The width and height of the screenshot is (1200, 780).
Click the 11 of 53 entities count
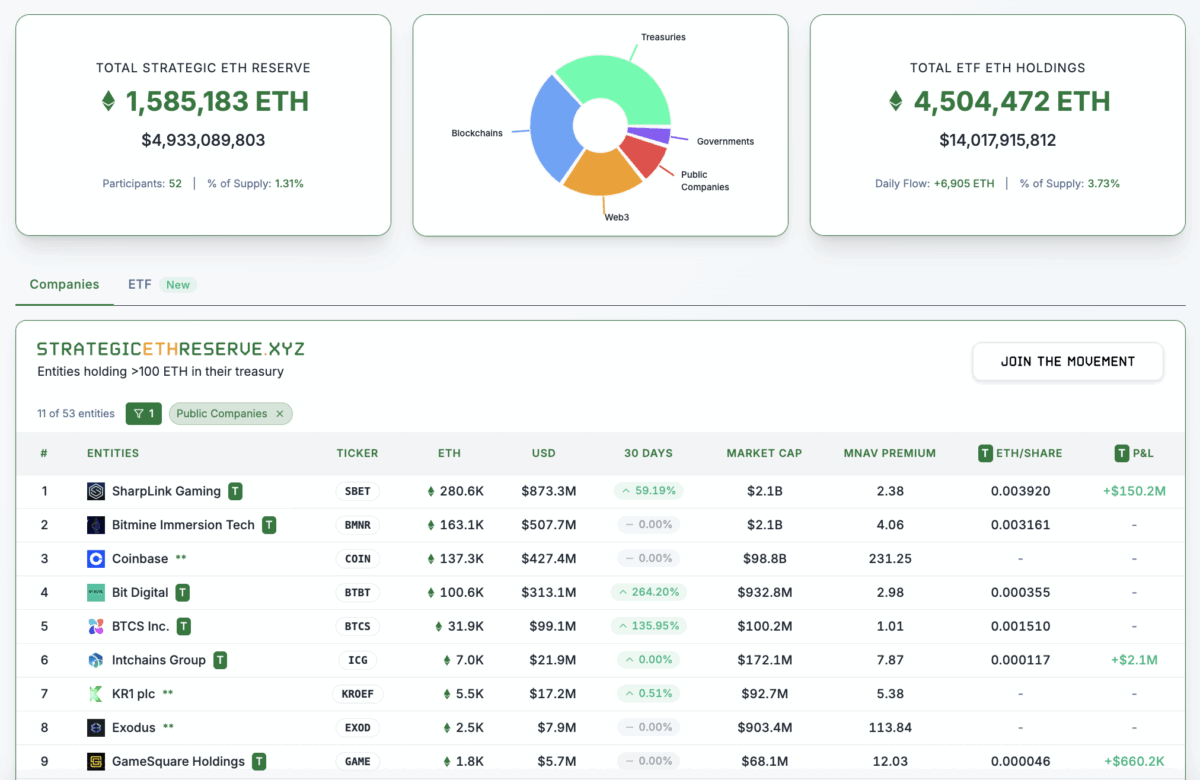76,413
